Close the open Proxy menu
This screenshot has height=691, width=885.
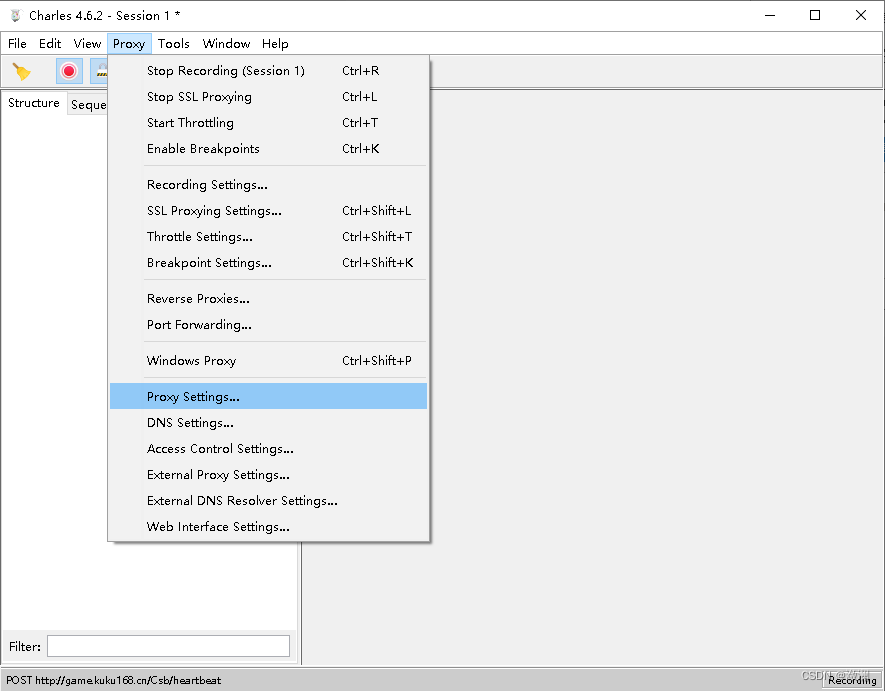click(129, 43)
